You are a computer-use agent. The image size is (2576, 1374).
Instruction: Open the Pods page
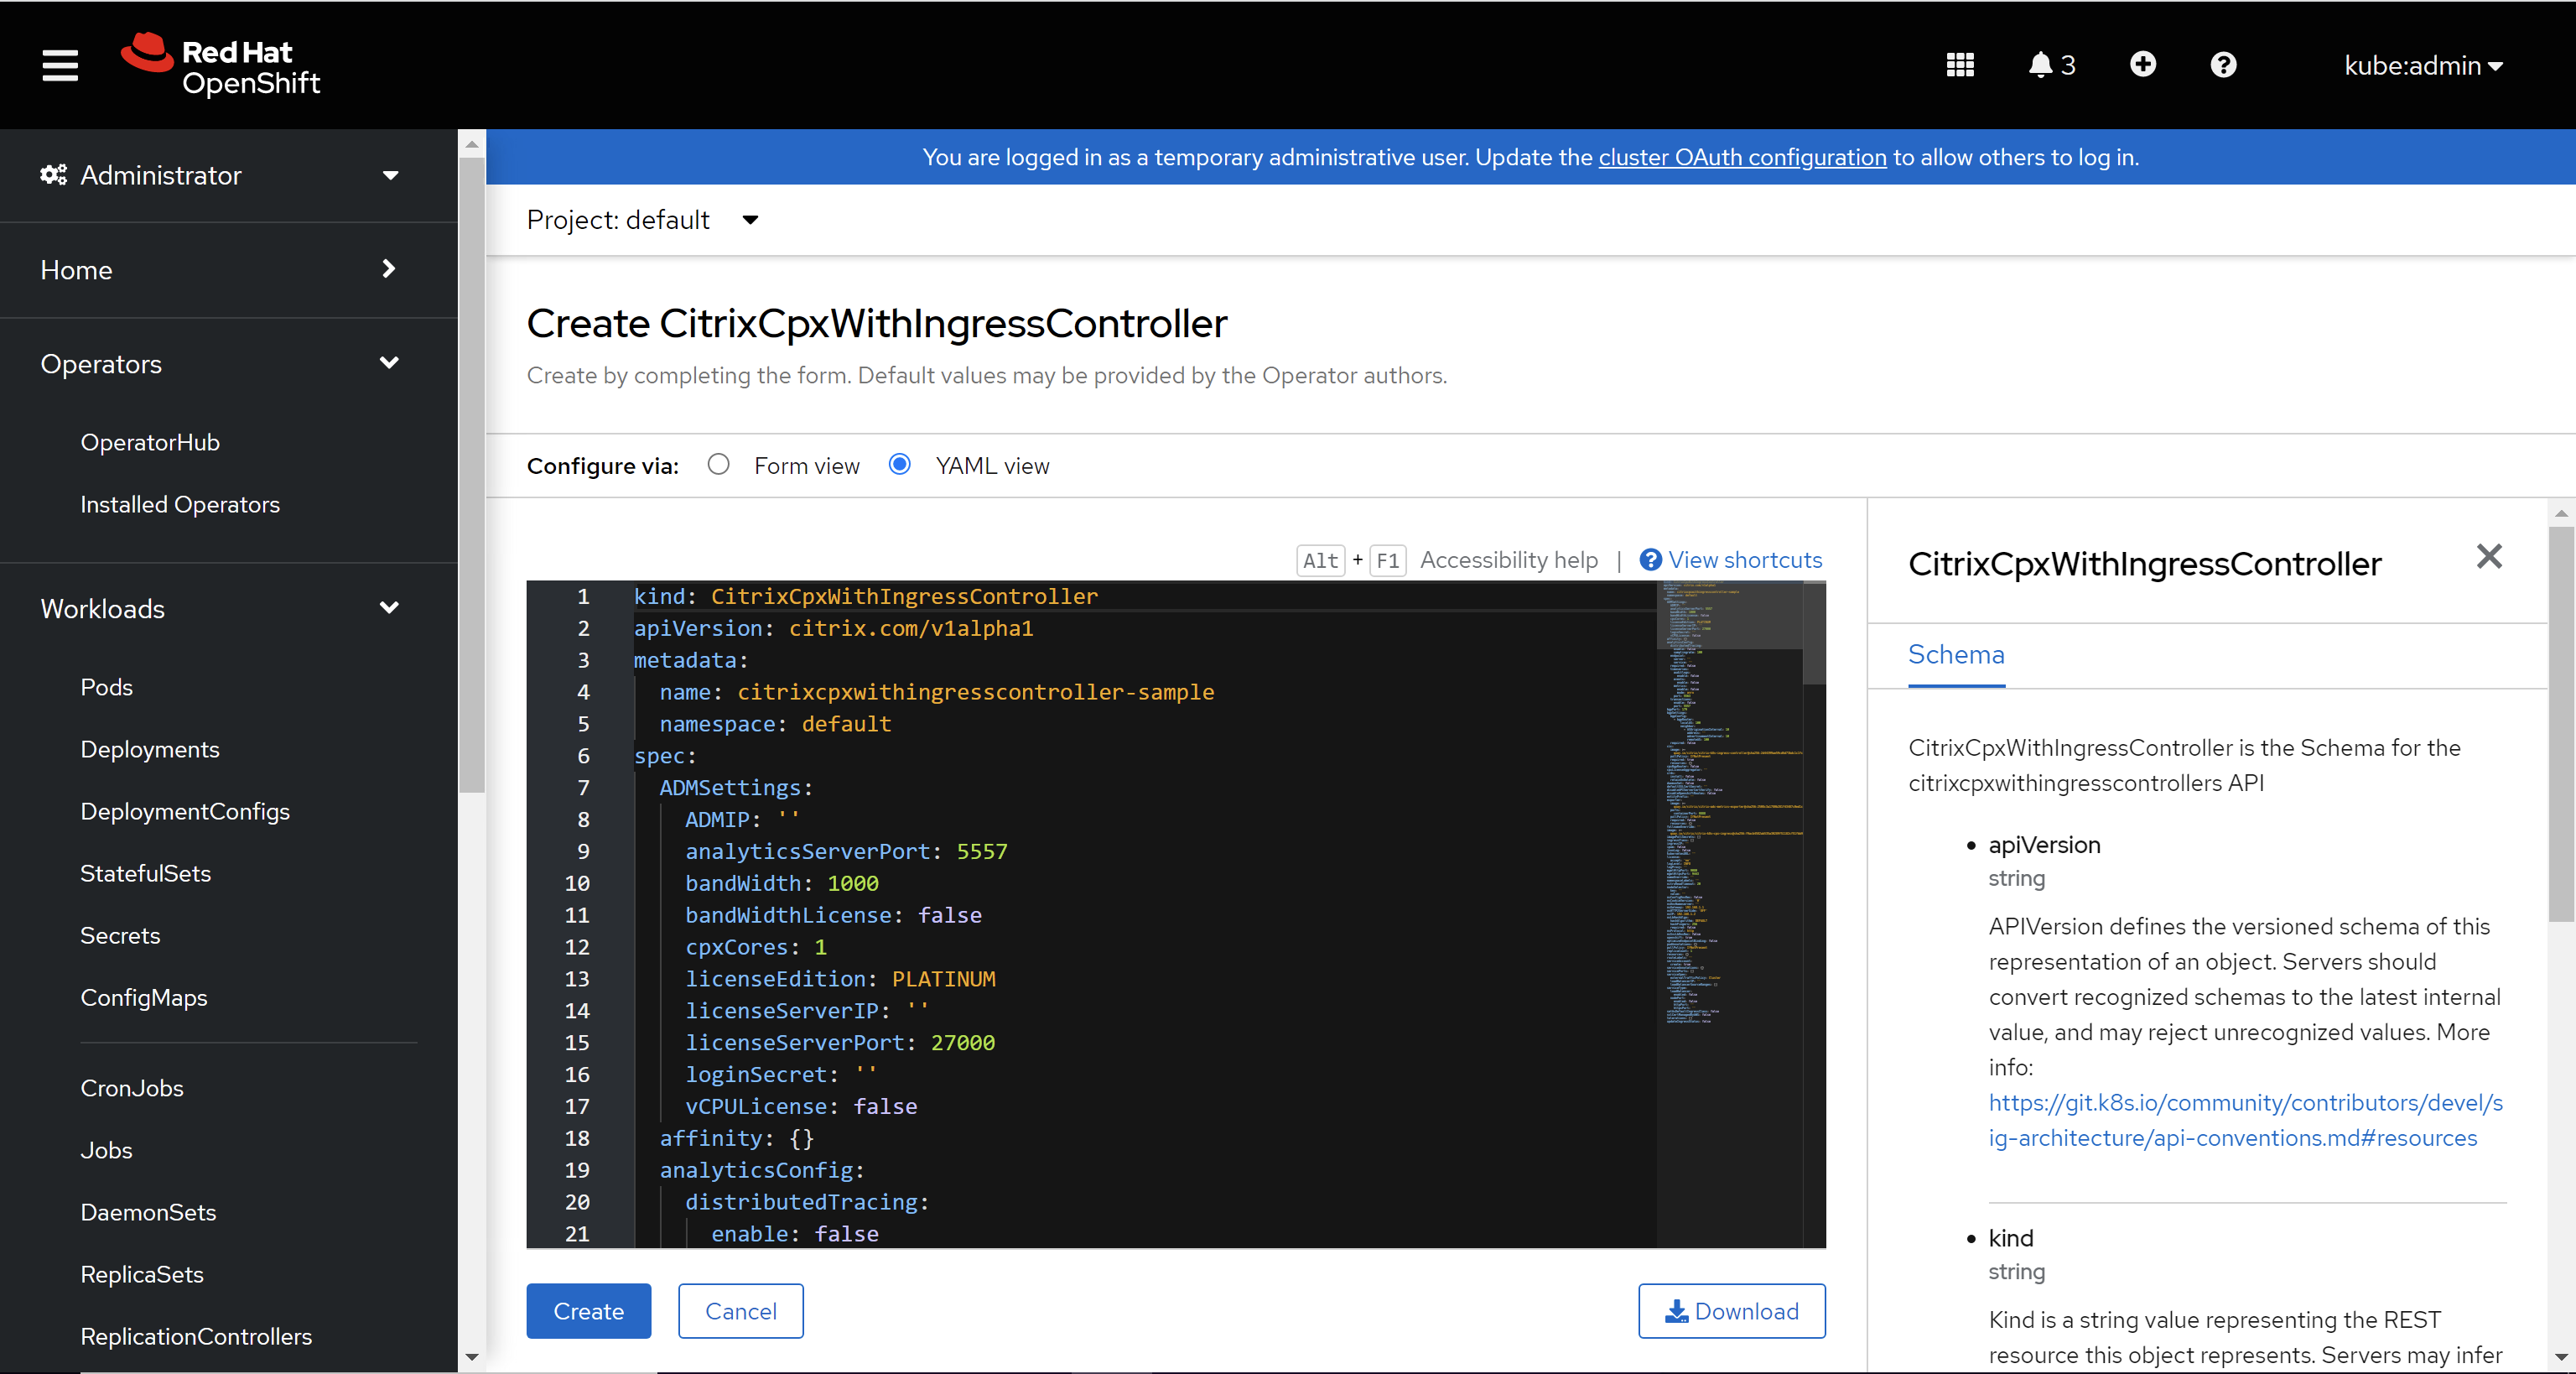pyautogui.click(x=106, y=687)
